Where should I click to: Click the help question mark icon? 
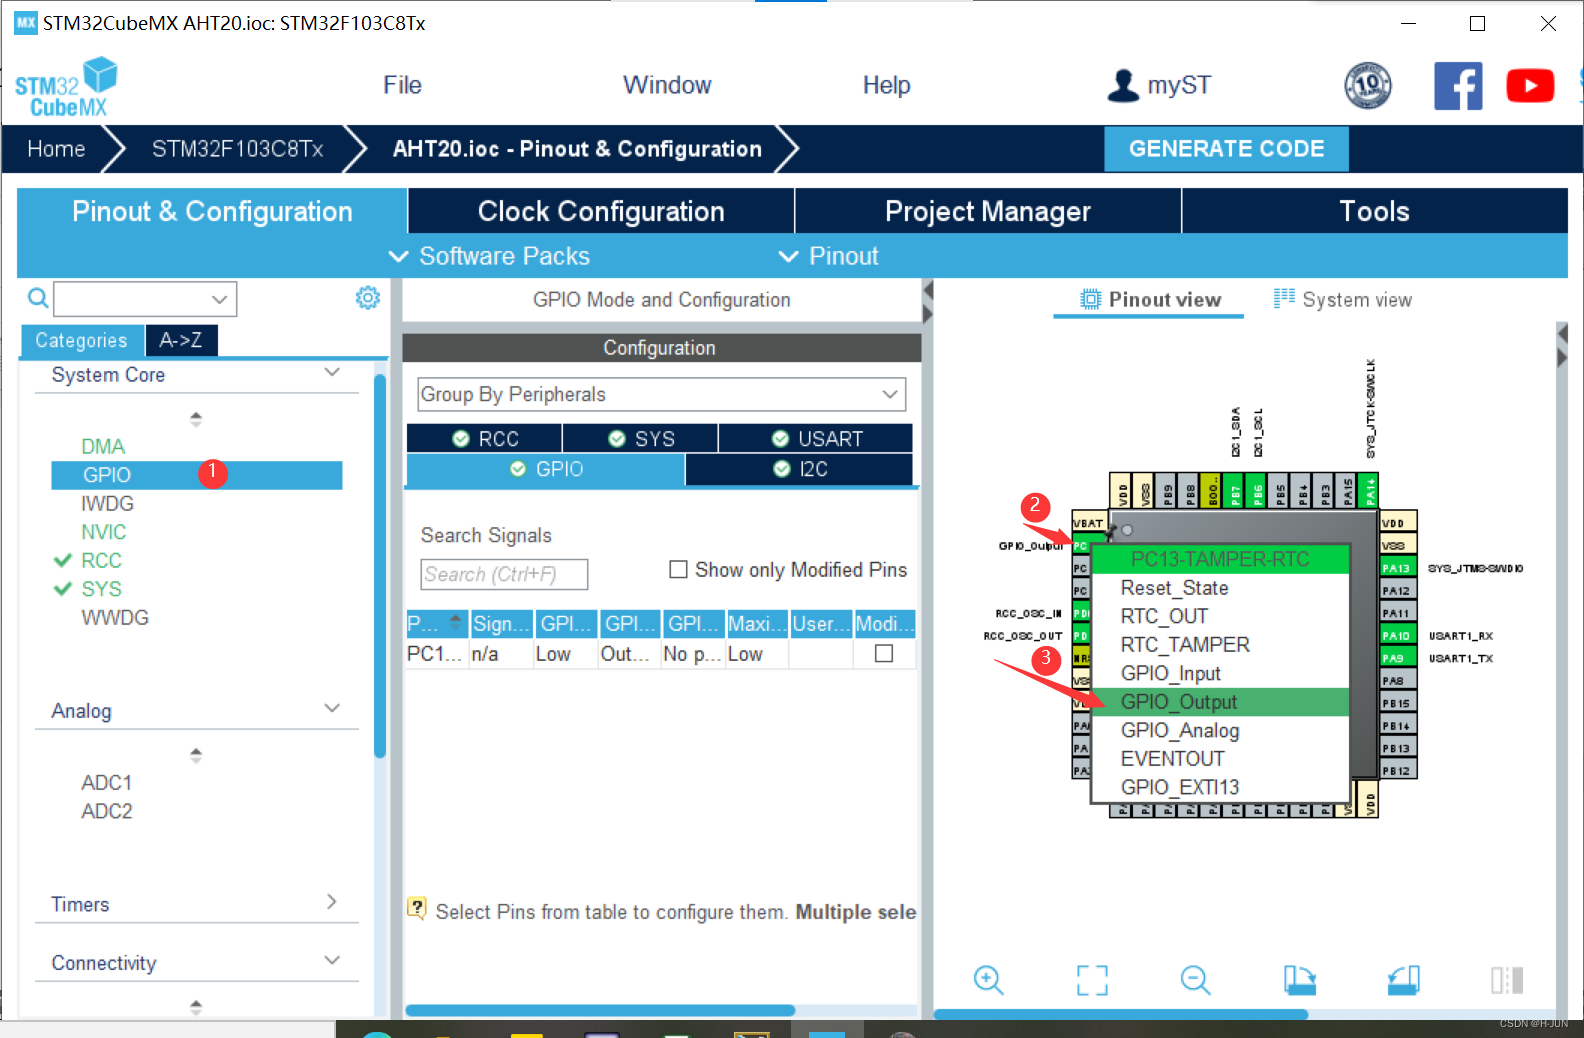(x=417, y=908)
